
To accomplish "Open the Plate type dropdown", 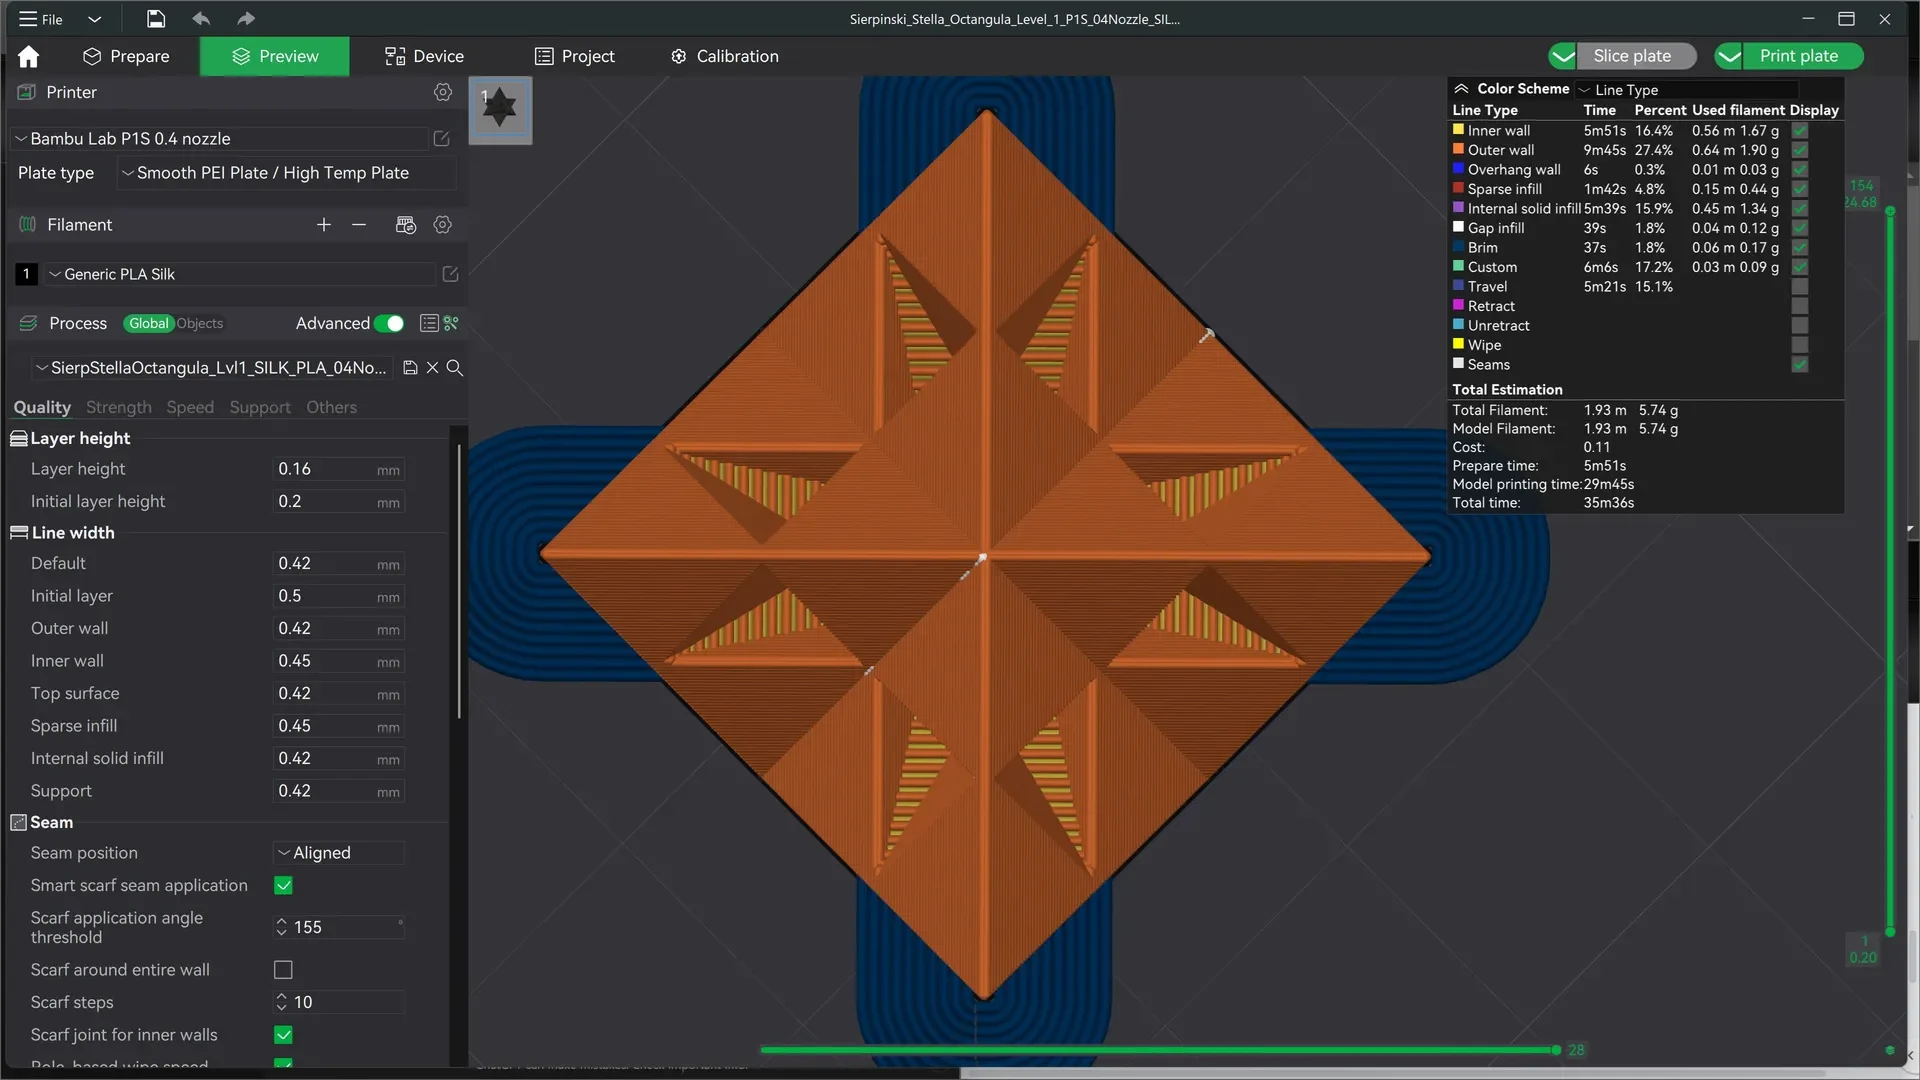I will (286, 173).
